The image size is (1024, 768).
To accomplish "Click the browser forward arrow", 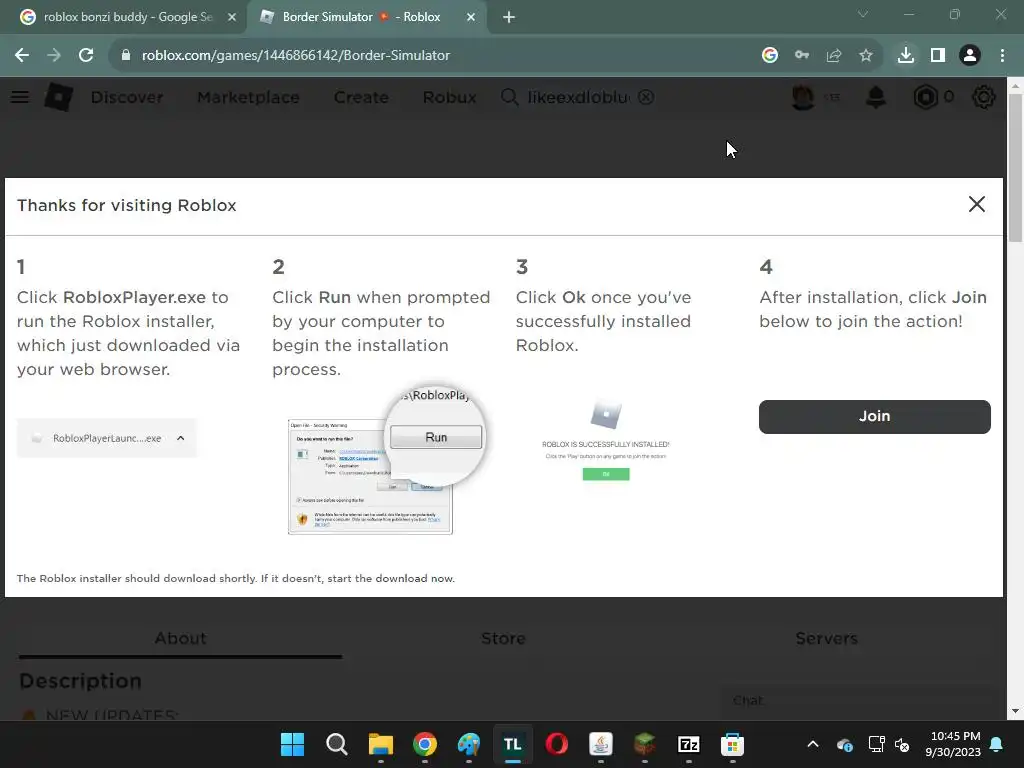I will click(x=54, y=56).
